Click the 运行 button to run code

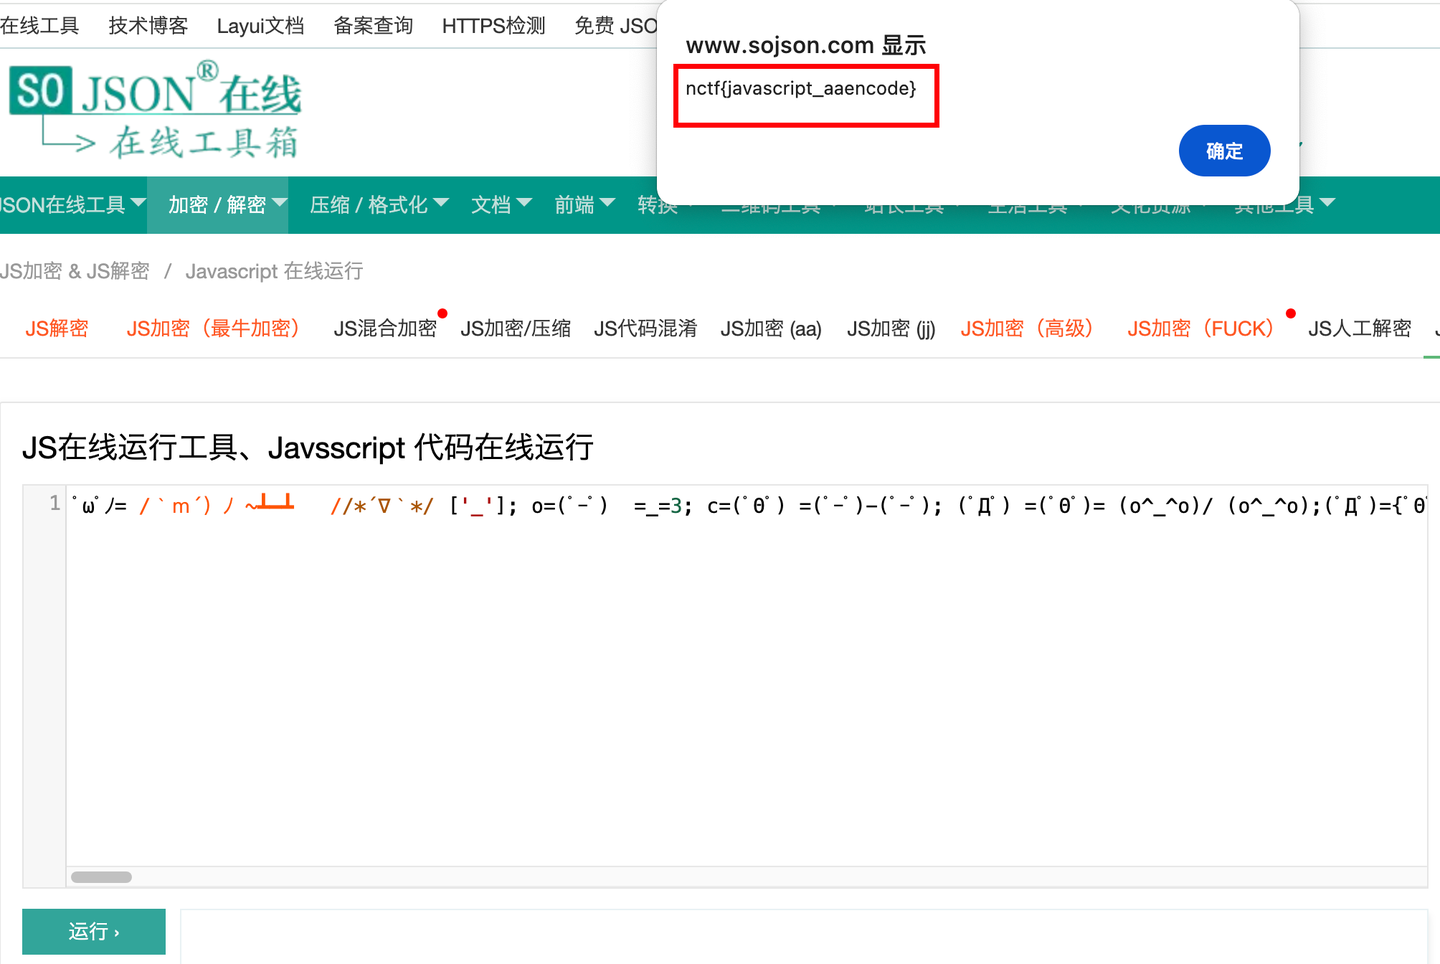93,931
